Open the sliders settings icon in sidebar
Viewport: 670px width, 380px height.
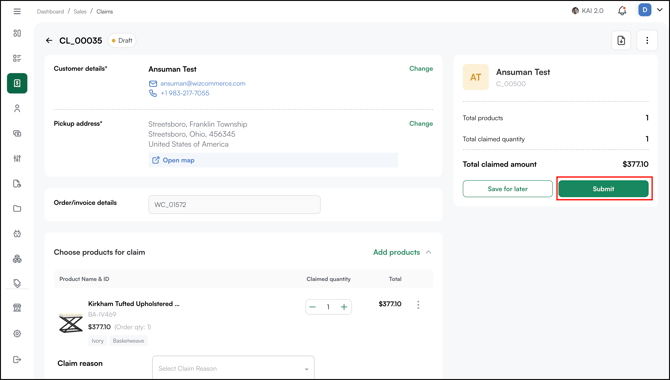(x=17, y=159)
